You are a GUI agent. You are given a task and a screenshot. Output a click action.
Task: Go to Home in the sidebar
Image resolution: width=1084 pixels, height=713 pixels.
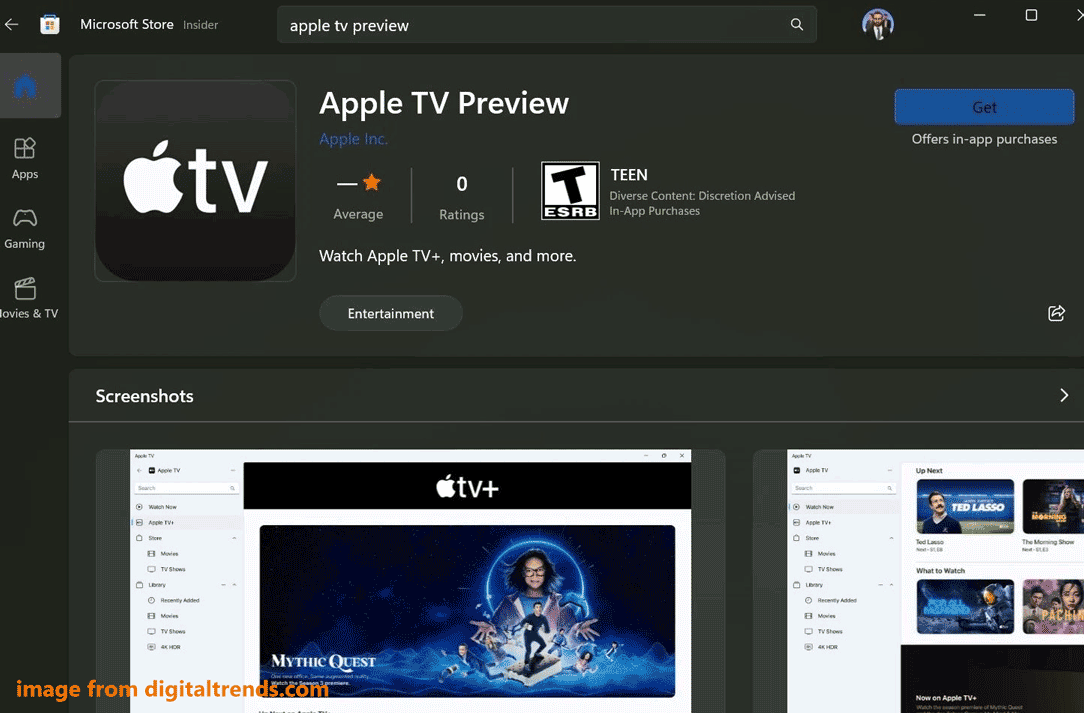(25, 86)
